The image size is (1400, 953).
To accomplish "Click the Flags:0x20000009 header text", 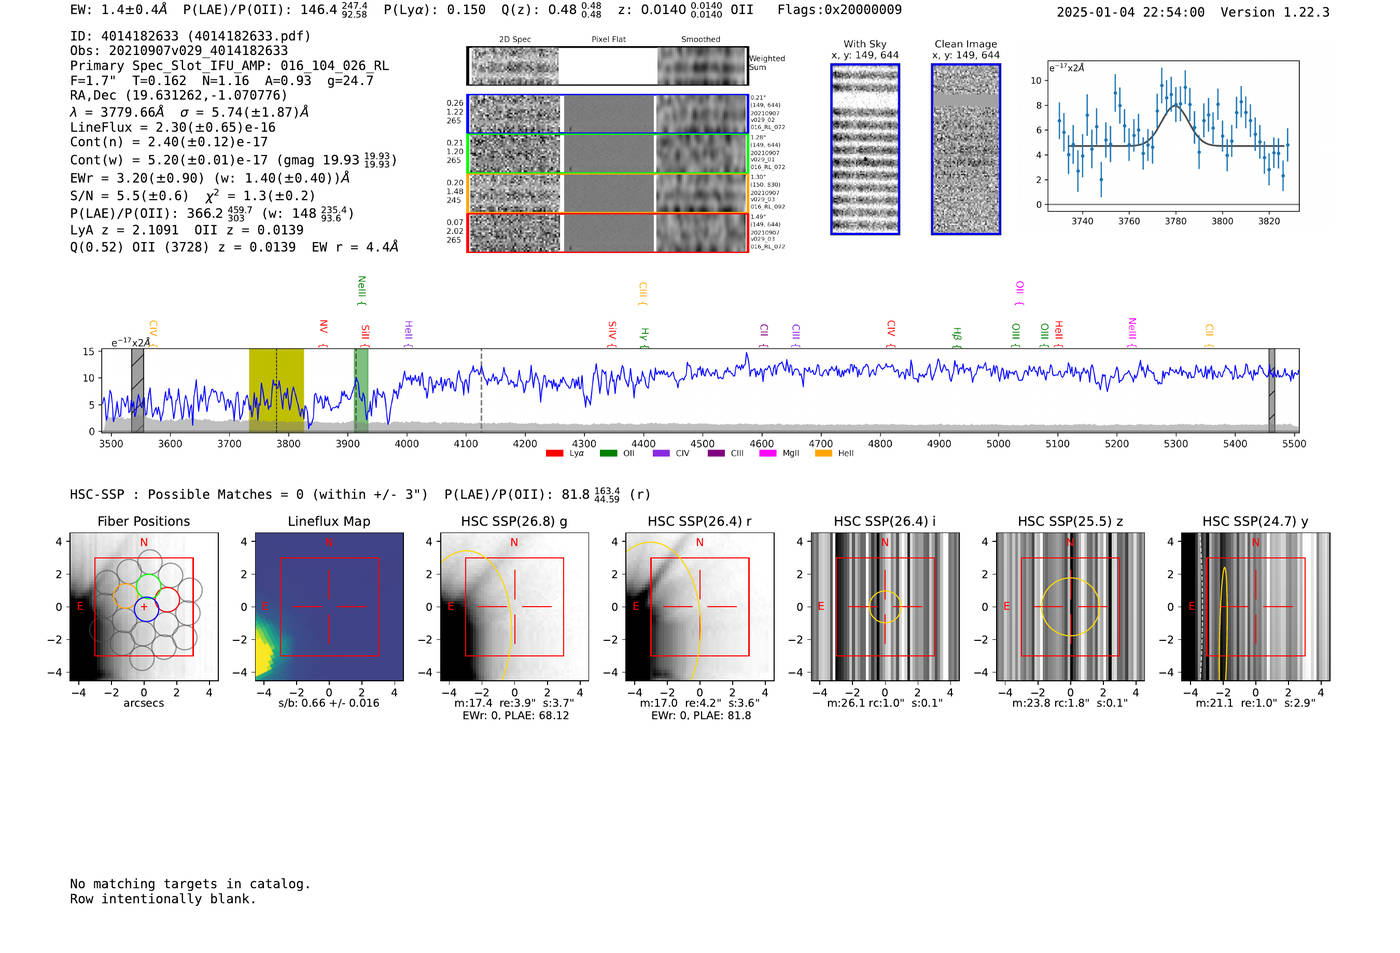I will click(839, 10).
